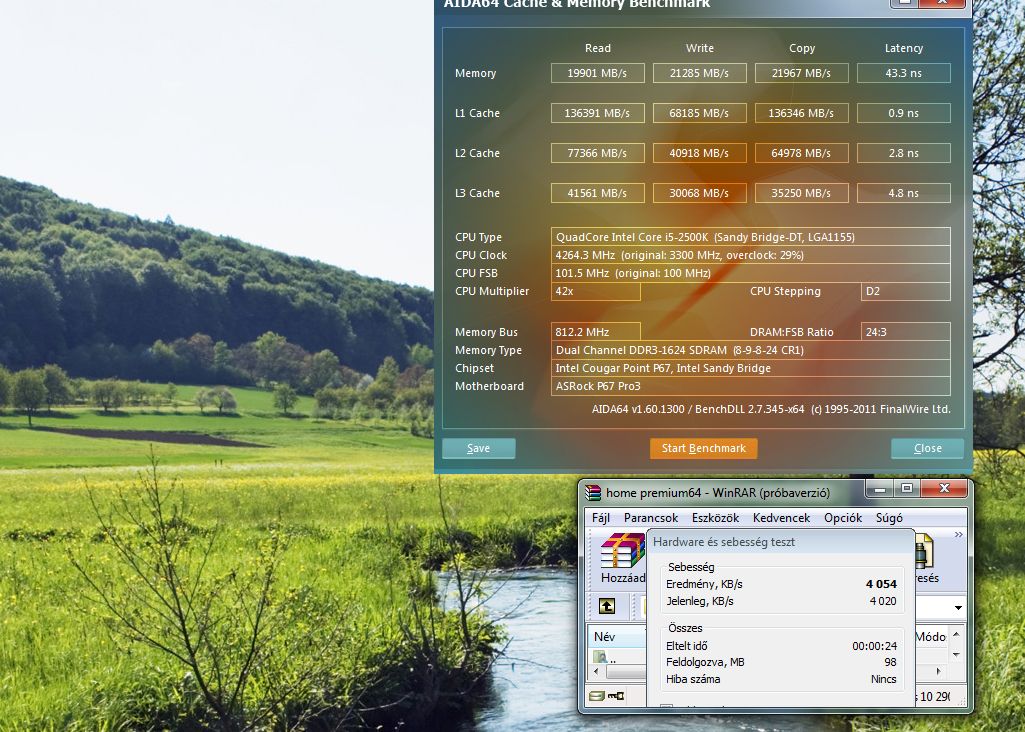Click the down arrow of the WinRAR vertical scrollbar
The height and width of the screenshot is (732, 1025).
(x=956, y=655)
